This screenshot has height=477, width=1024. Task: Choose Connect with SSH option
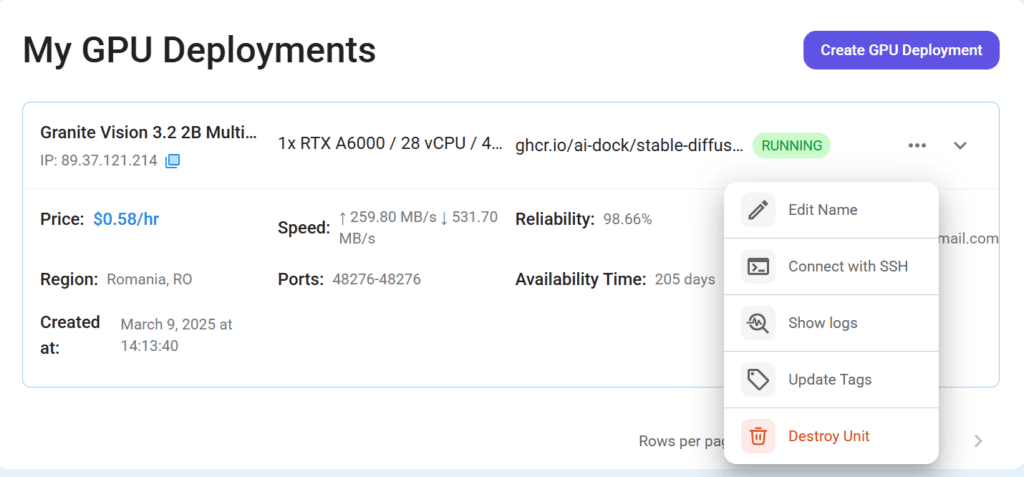(831, 267)
